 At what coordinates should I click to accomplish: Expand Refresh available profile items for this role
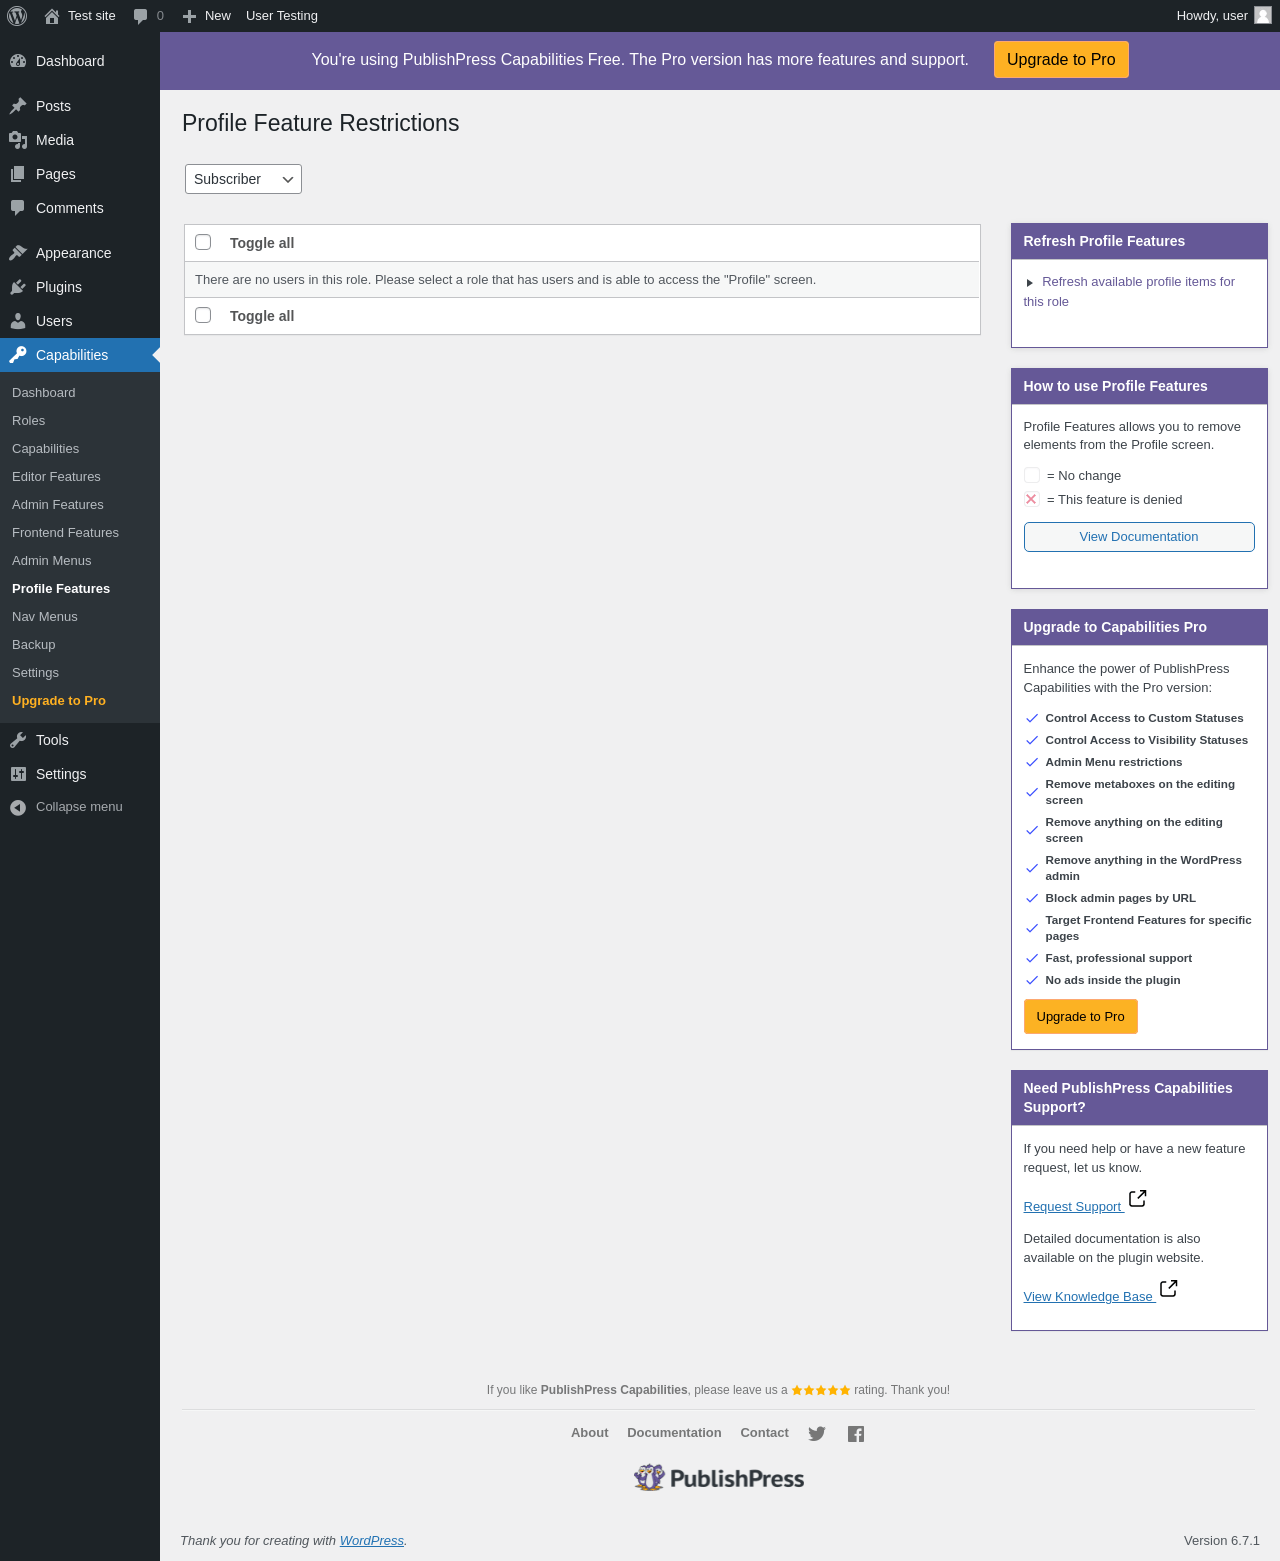(x=1129, y=292)
